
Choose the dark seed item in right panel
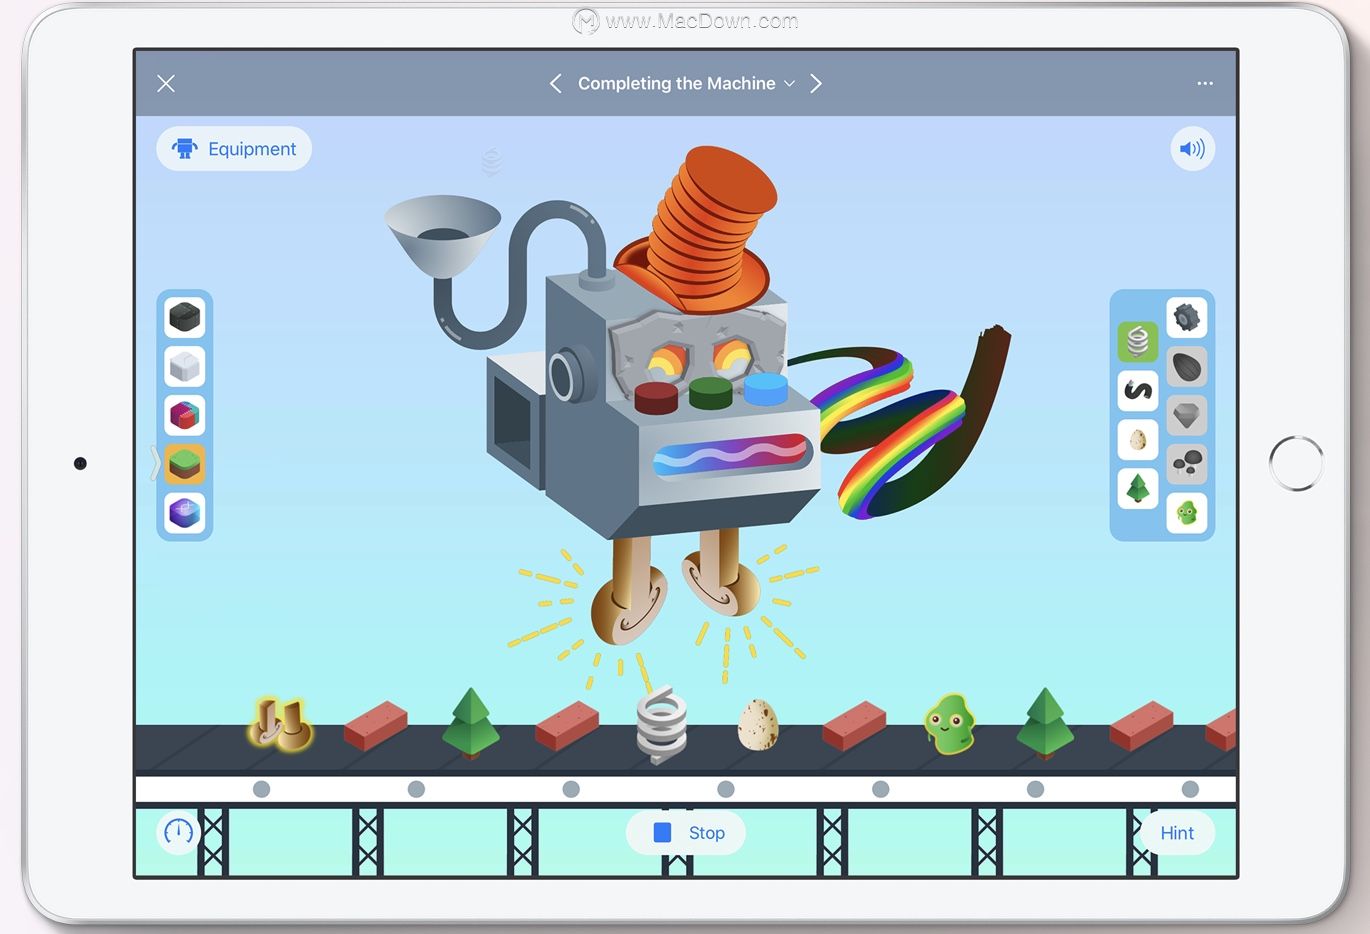click(x=1187, y=367)
